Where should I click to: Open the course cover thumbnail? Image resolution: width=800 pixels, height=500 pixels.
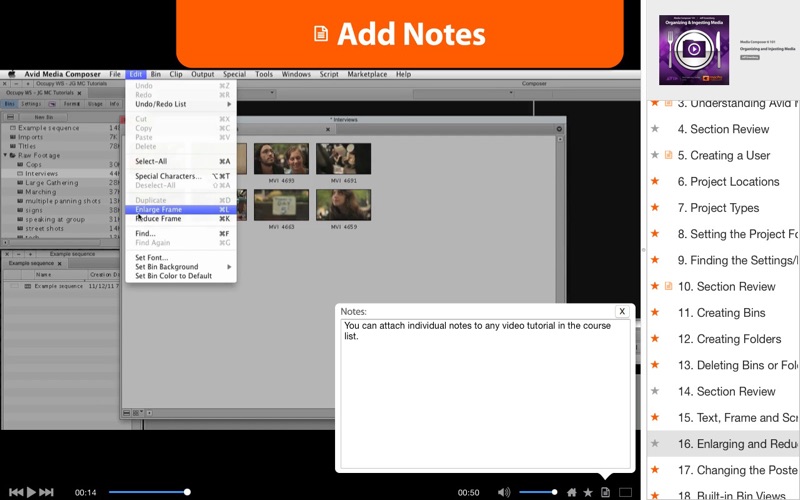tap(693, 49)
